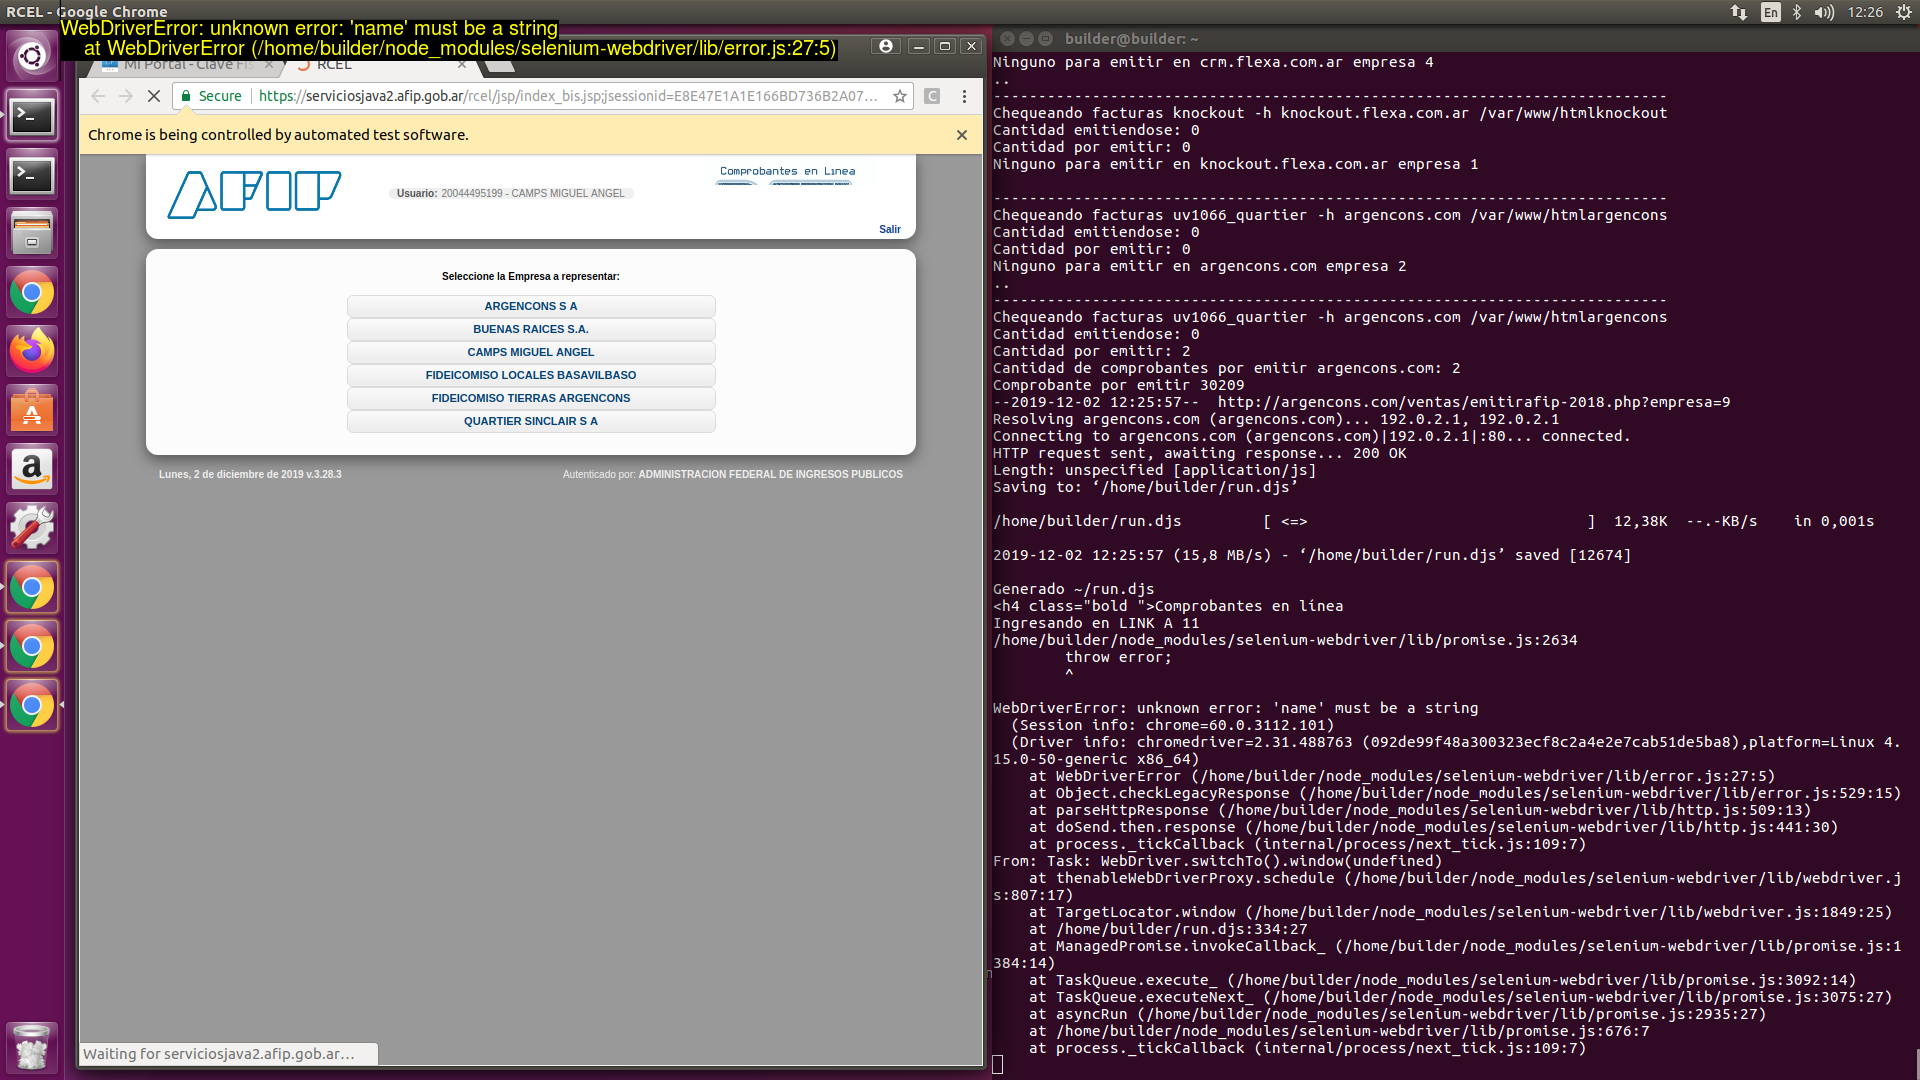This screenshot has width=1920, height=1080.
Task: Click Chrome's back navigation arrow
Action: [x=98, y=96]
